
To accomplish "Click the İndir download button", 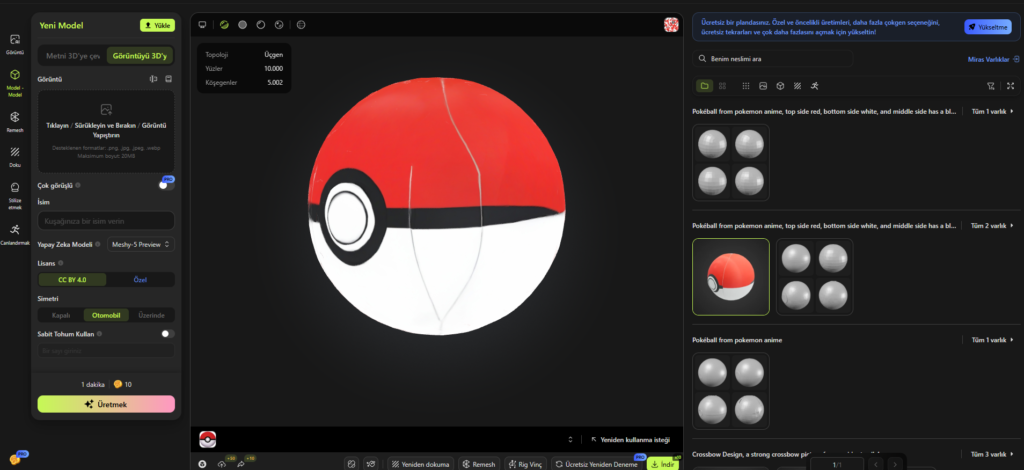I will [663, 464].
